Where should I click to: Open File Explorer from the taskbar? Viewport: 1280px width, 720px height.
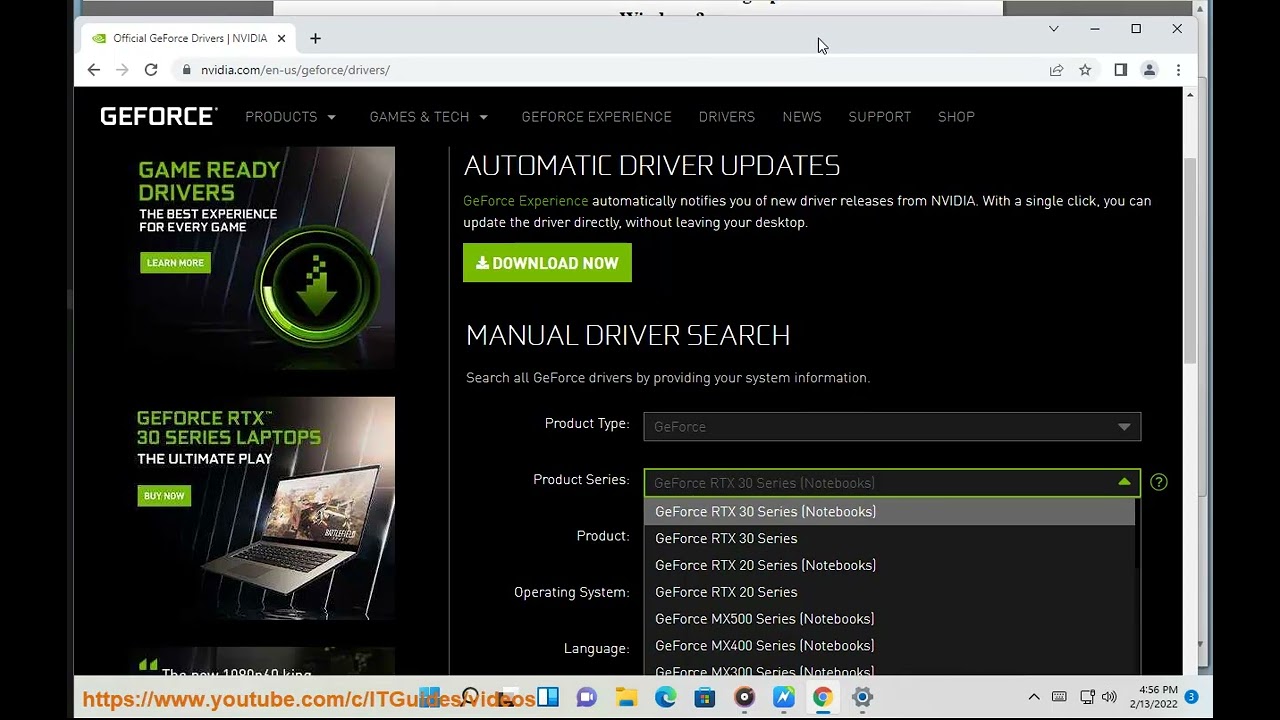626,697
